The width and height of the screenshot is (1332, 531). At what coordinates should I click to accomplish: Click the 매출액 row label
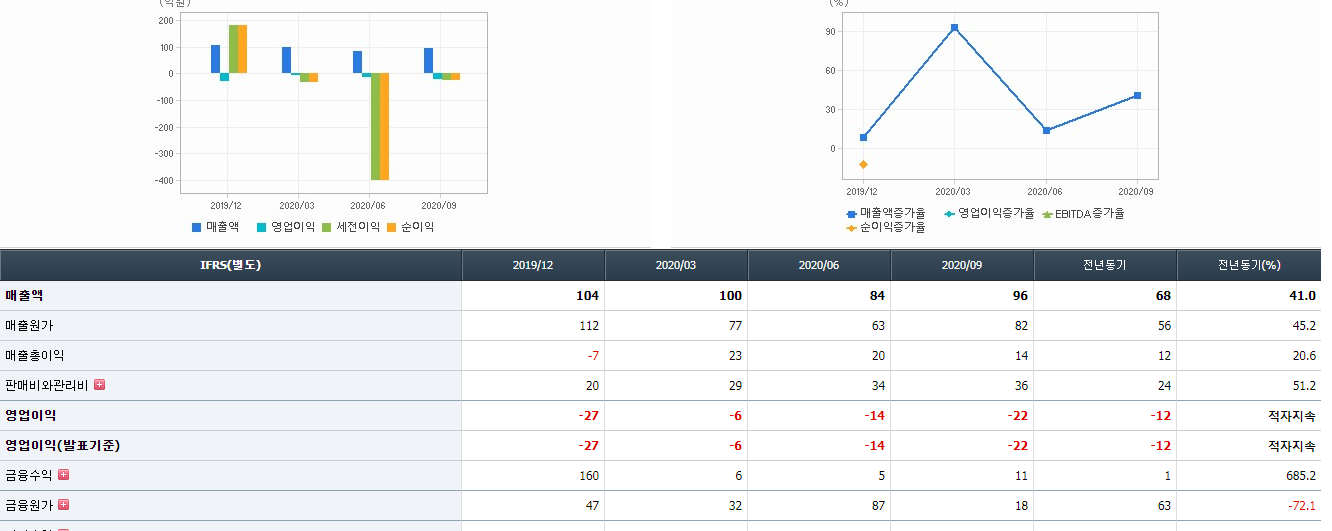25,296
